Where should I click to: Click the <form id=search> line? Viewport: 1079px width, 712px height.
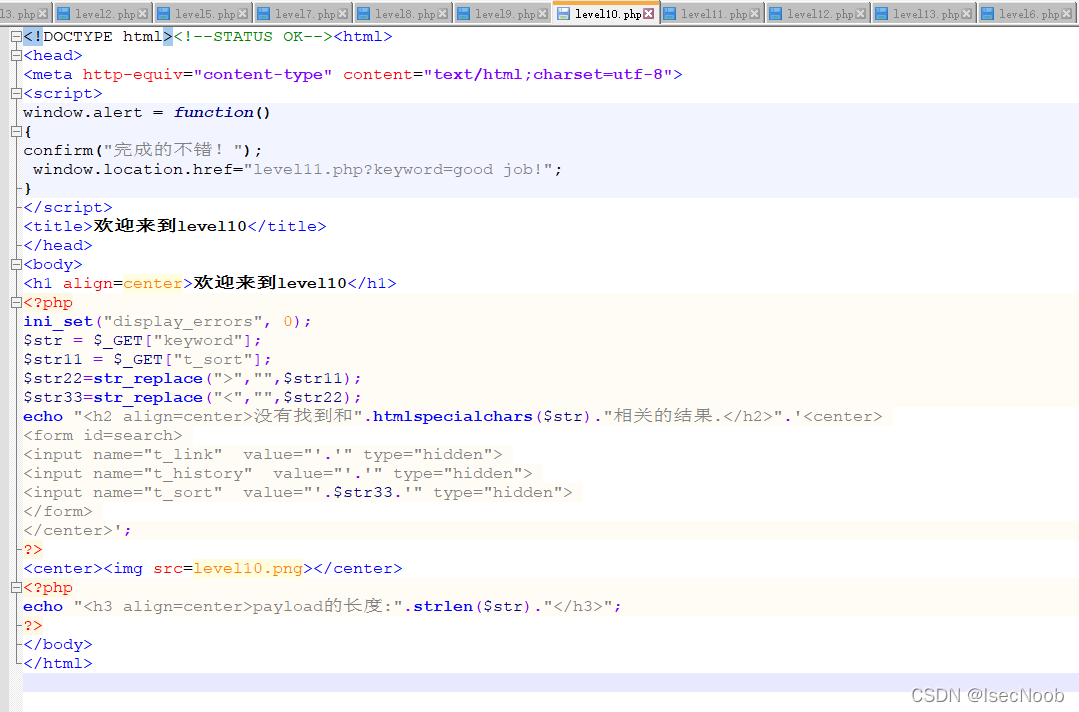(103, 435)
